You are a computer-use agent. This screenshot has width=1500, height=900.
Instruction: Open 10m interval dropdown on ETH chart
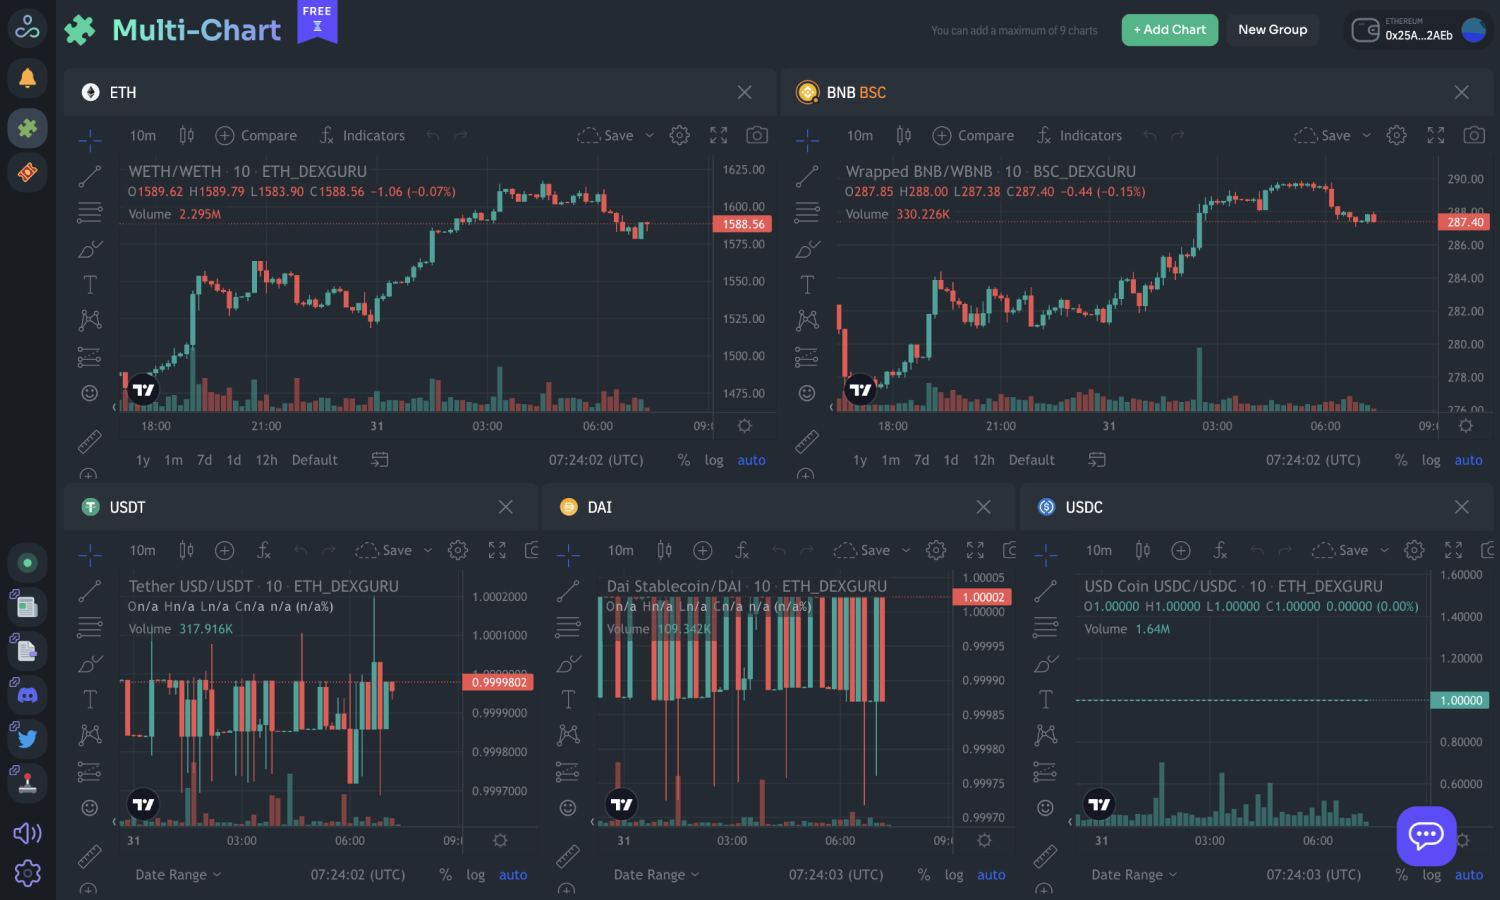tap(142, 135)
